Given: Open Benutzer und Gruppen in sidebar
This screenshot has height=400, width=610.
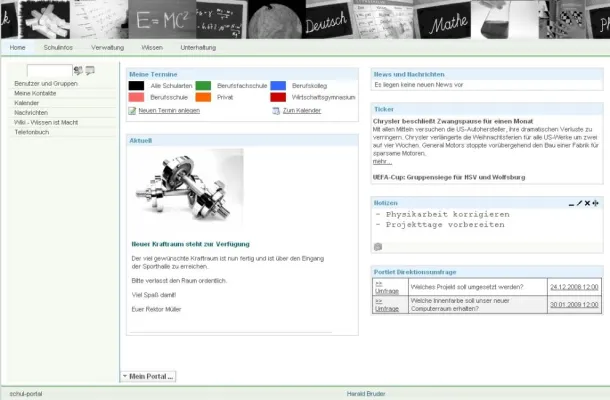Looking at the screenshot, I should pos(46,84).
